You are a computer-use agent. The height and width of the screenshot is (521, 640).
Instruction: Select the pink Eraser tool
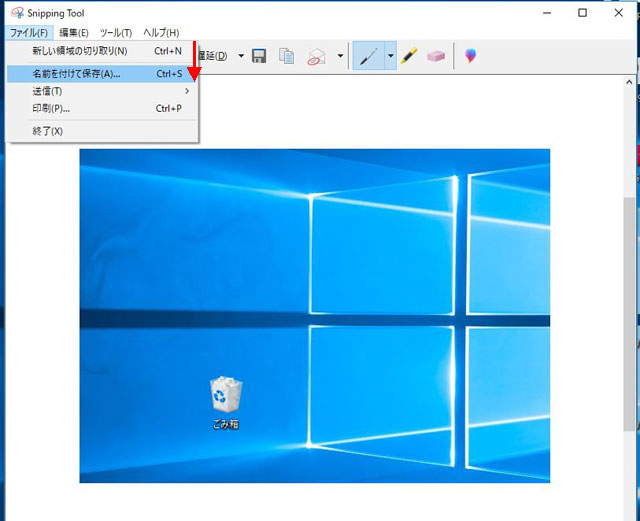tap(436, 56)
